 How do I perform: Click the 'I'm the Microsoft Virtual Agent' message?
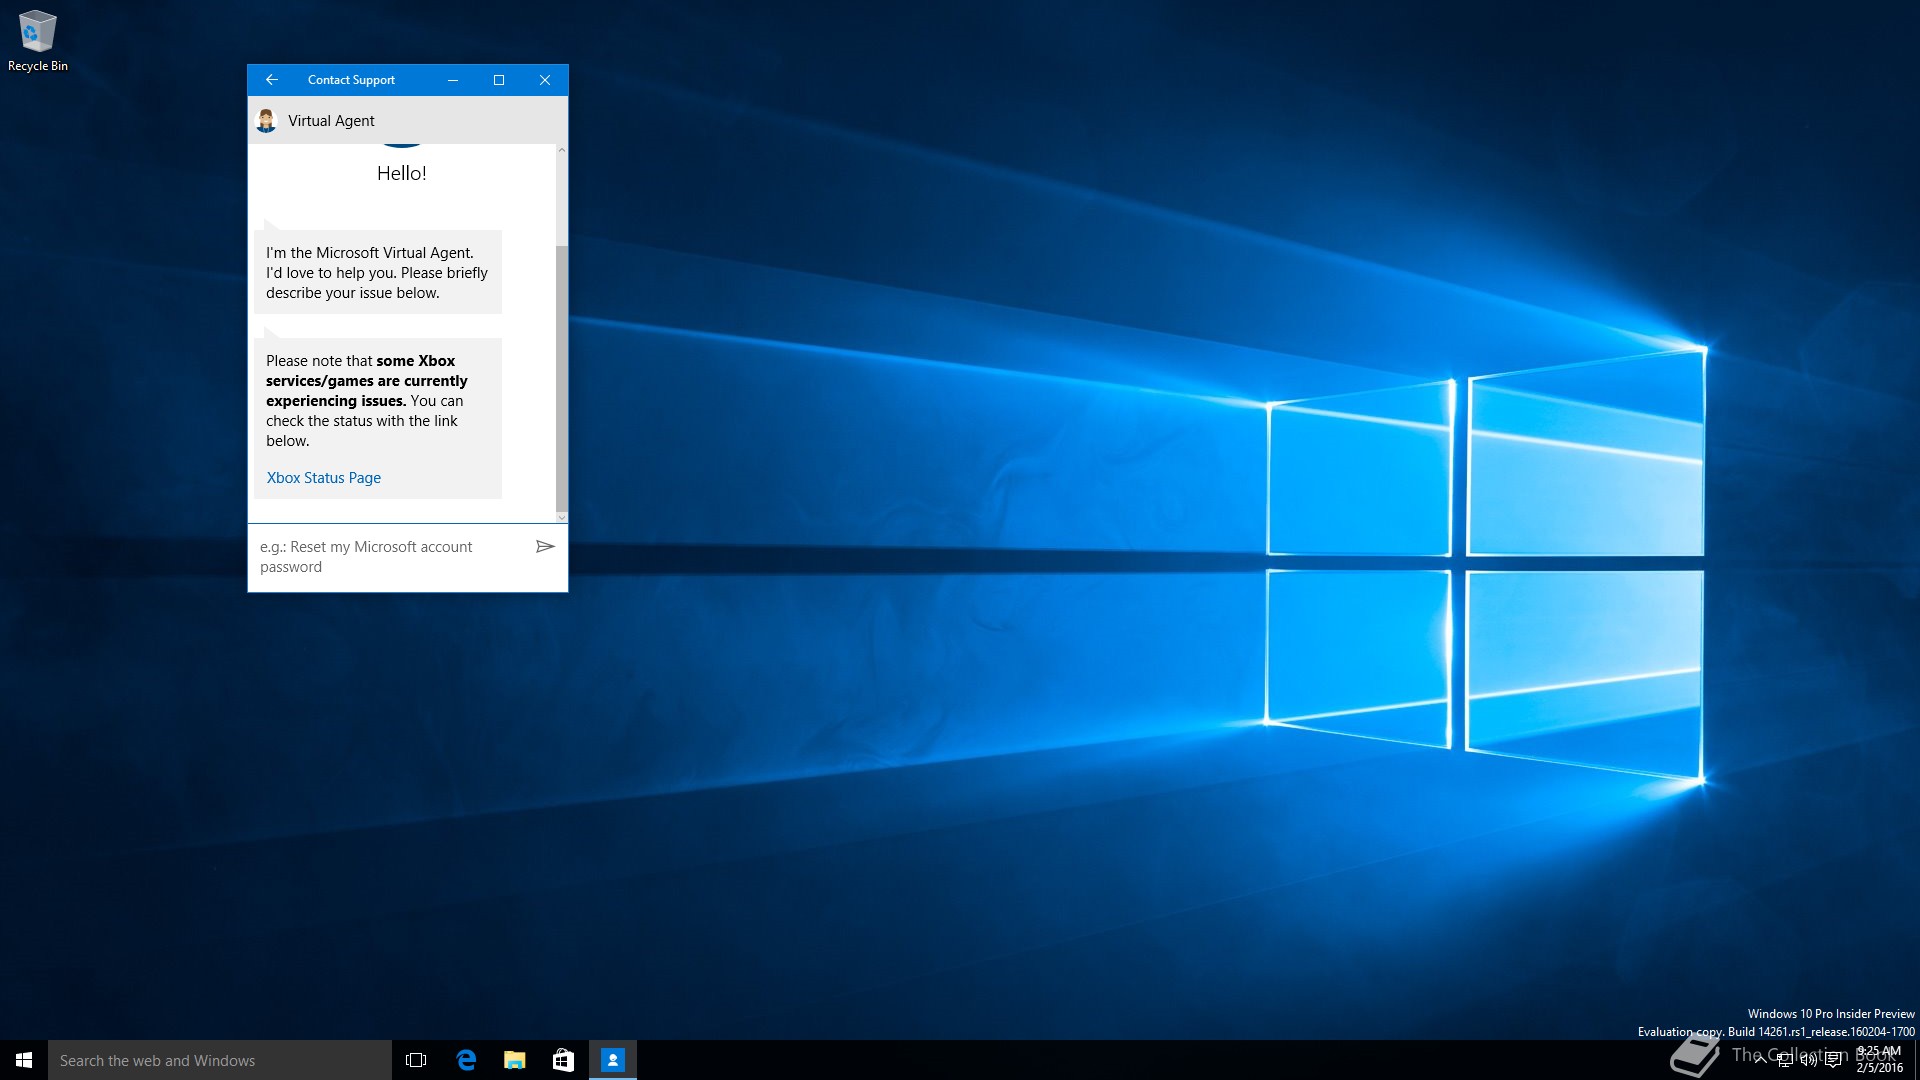click(378, 273)
